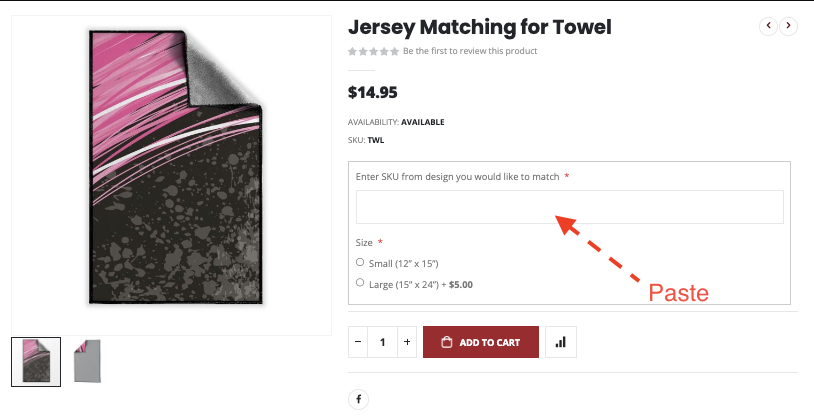This screenshot has height=417, width=814.
Task: Choose the Large (15" x 24") size option
Action: (x=360, y=283)
